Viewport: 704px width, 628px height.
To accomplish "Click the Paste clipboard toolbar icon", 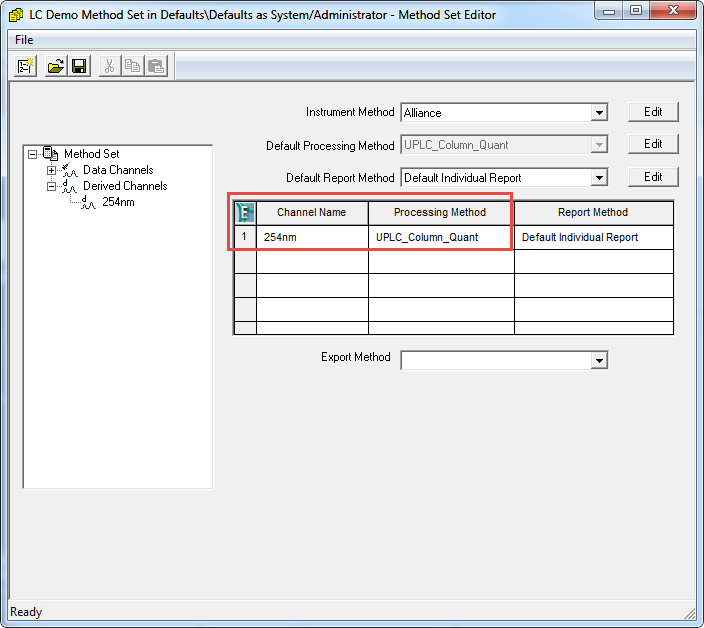I will coord(155,66).
